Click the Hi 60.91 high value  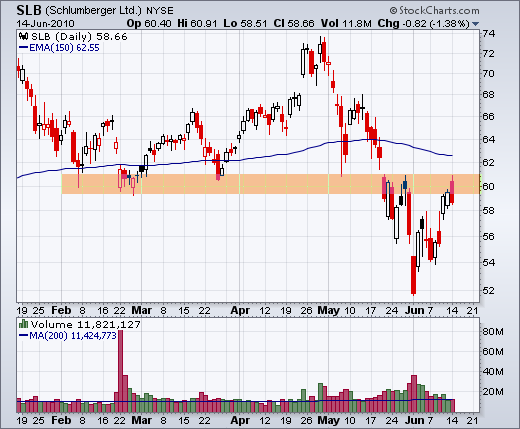197,24
